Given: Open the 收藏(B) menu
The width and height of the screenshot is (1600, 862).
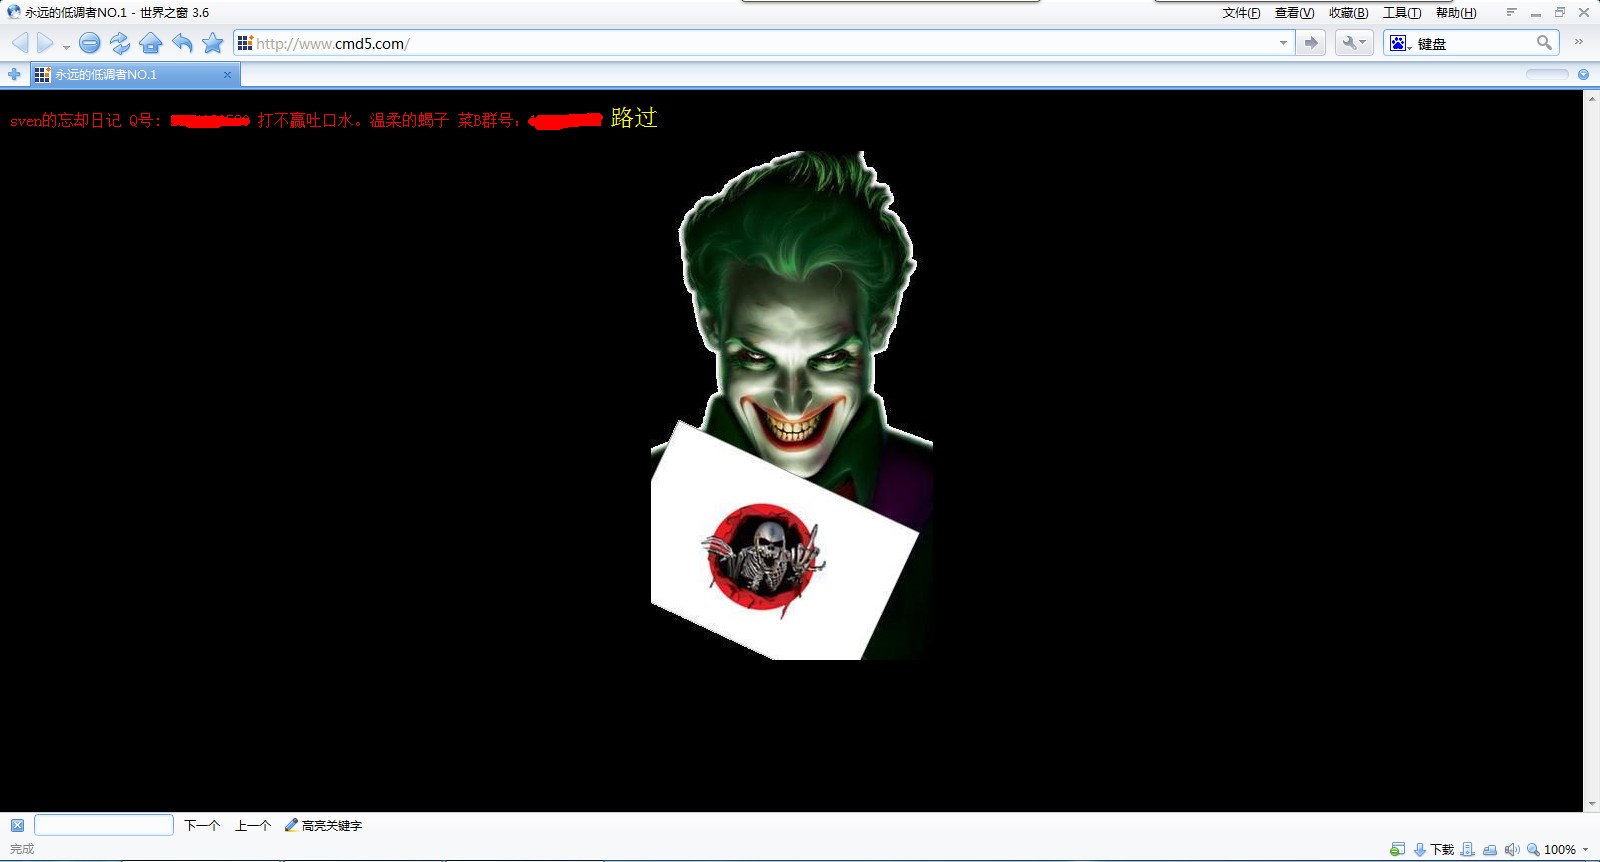Looking at the screenshot, I should point(1348,13).
